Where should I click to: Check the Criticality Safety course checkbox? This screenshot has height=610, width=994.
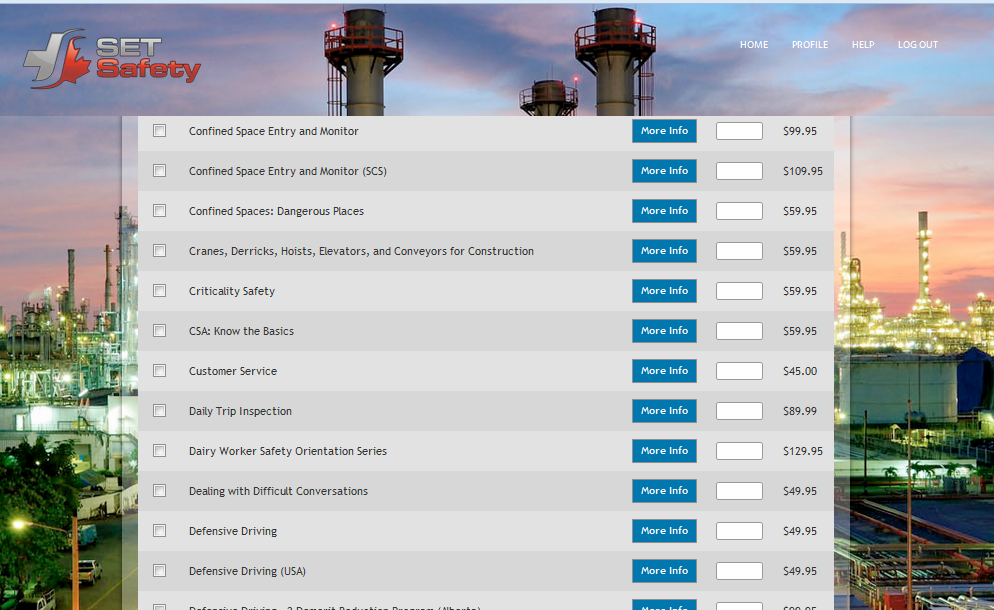click(159, 290)
